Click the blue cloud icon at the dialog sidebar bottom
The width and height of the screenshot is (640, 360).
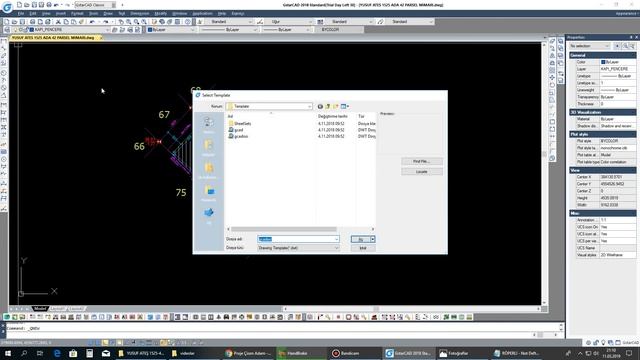click(x=209, y=214)
